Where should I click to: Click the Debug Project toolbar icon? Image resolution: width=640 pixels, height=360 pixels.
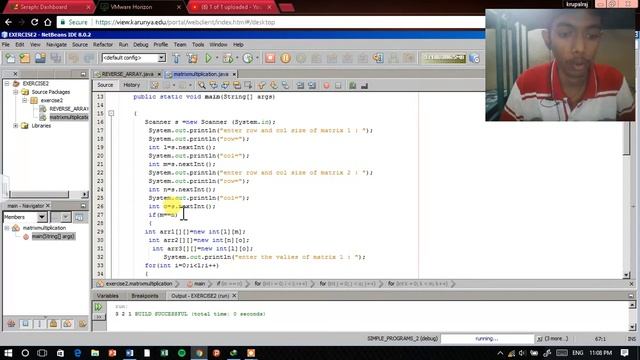point(228,58)
